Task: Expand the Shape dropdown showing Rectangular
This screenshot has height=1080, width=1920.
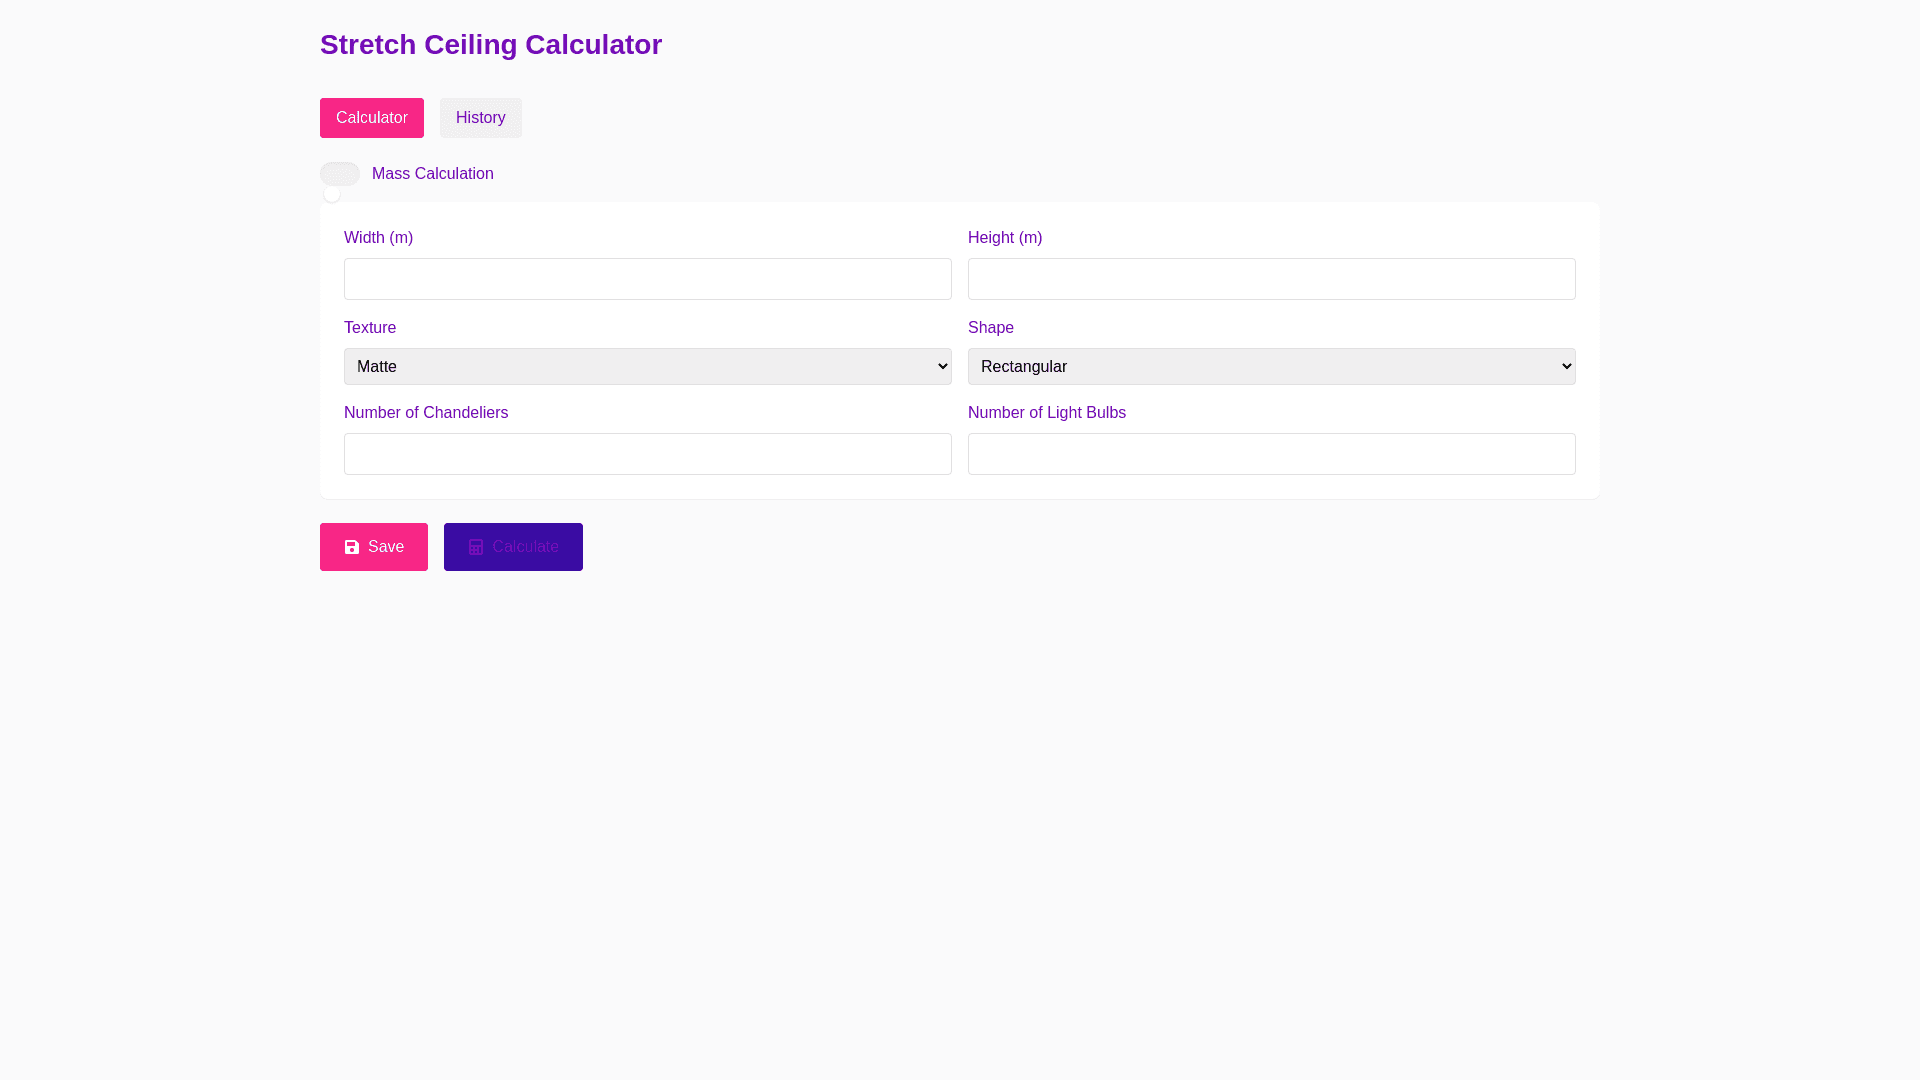Action: [x=1271, y=367]
